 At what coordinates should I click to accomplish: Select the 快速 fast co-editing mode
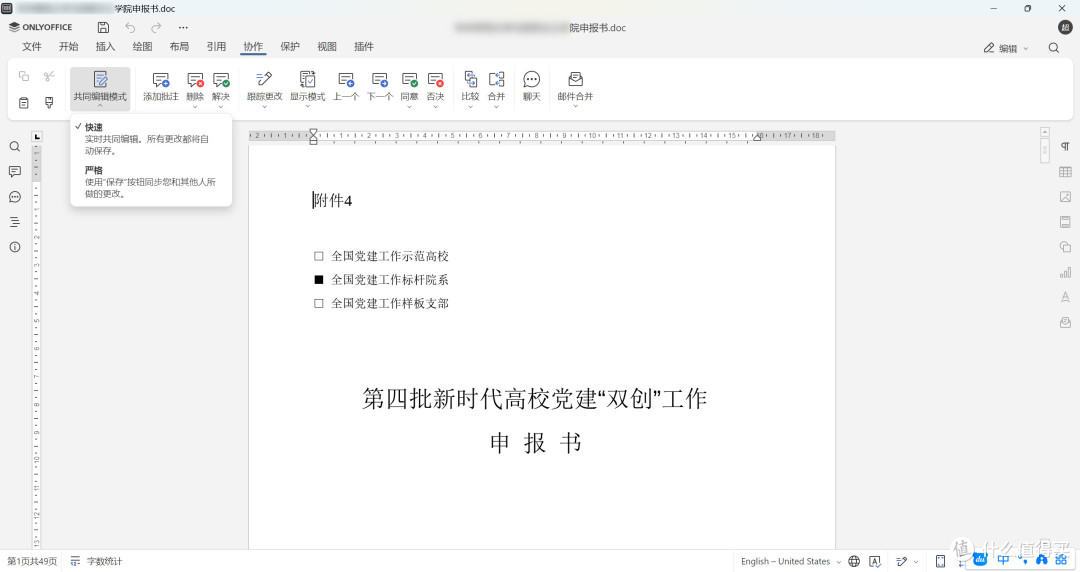point(151,138)
